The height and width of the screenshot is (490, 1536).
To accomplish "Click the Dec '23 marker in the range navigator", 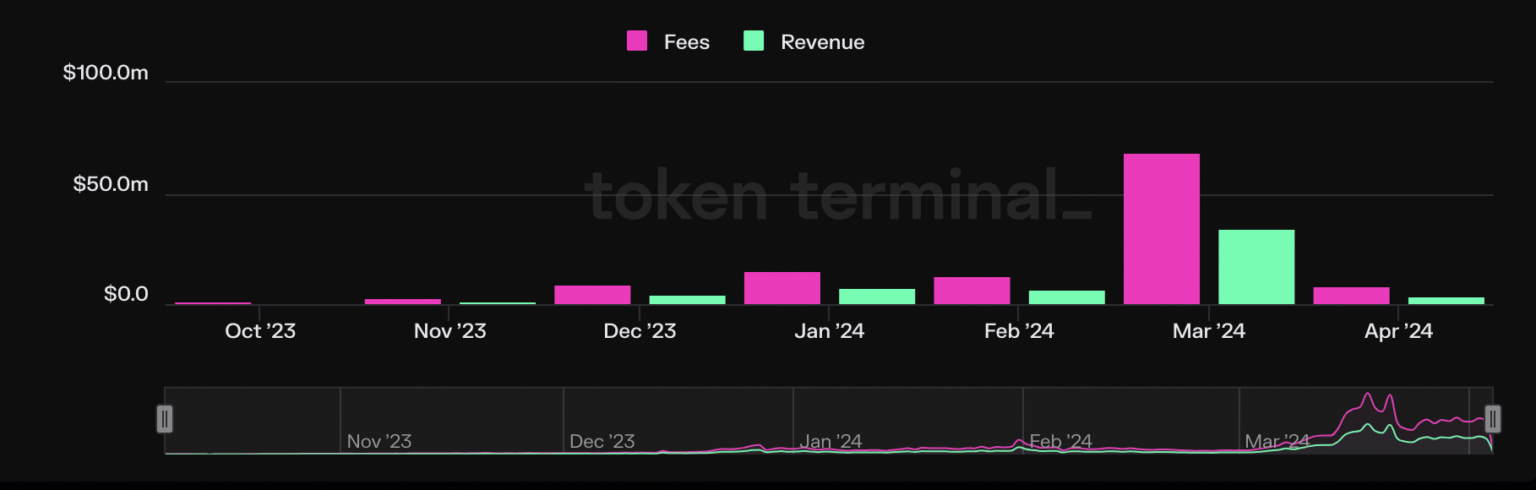I will (x=601, y=441).
